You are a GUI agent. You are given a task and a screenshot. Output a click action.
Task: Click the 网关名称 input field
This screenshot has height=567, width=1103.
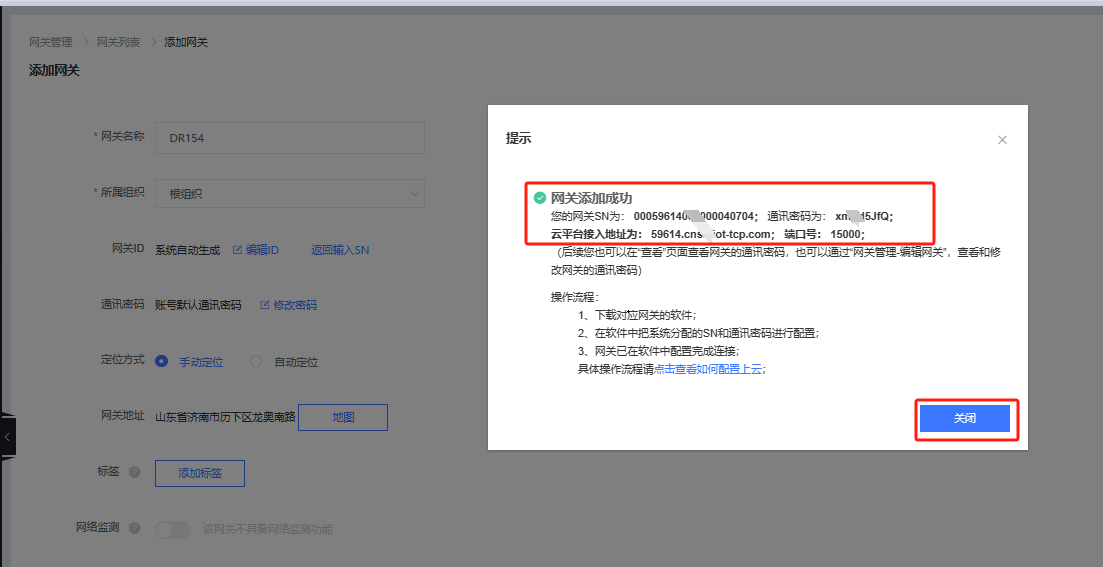(x=289, y=138)
